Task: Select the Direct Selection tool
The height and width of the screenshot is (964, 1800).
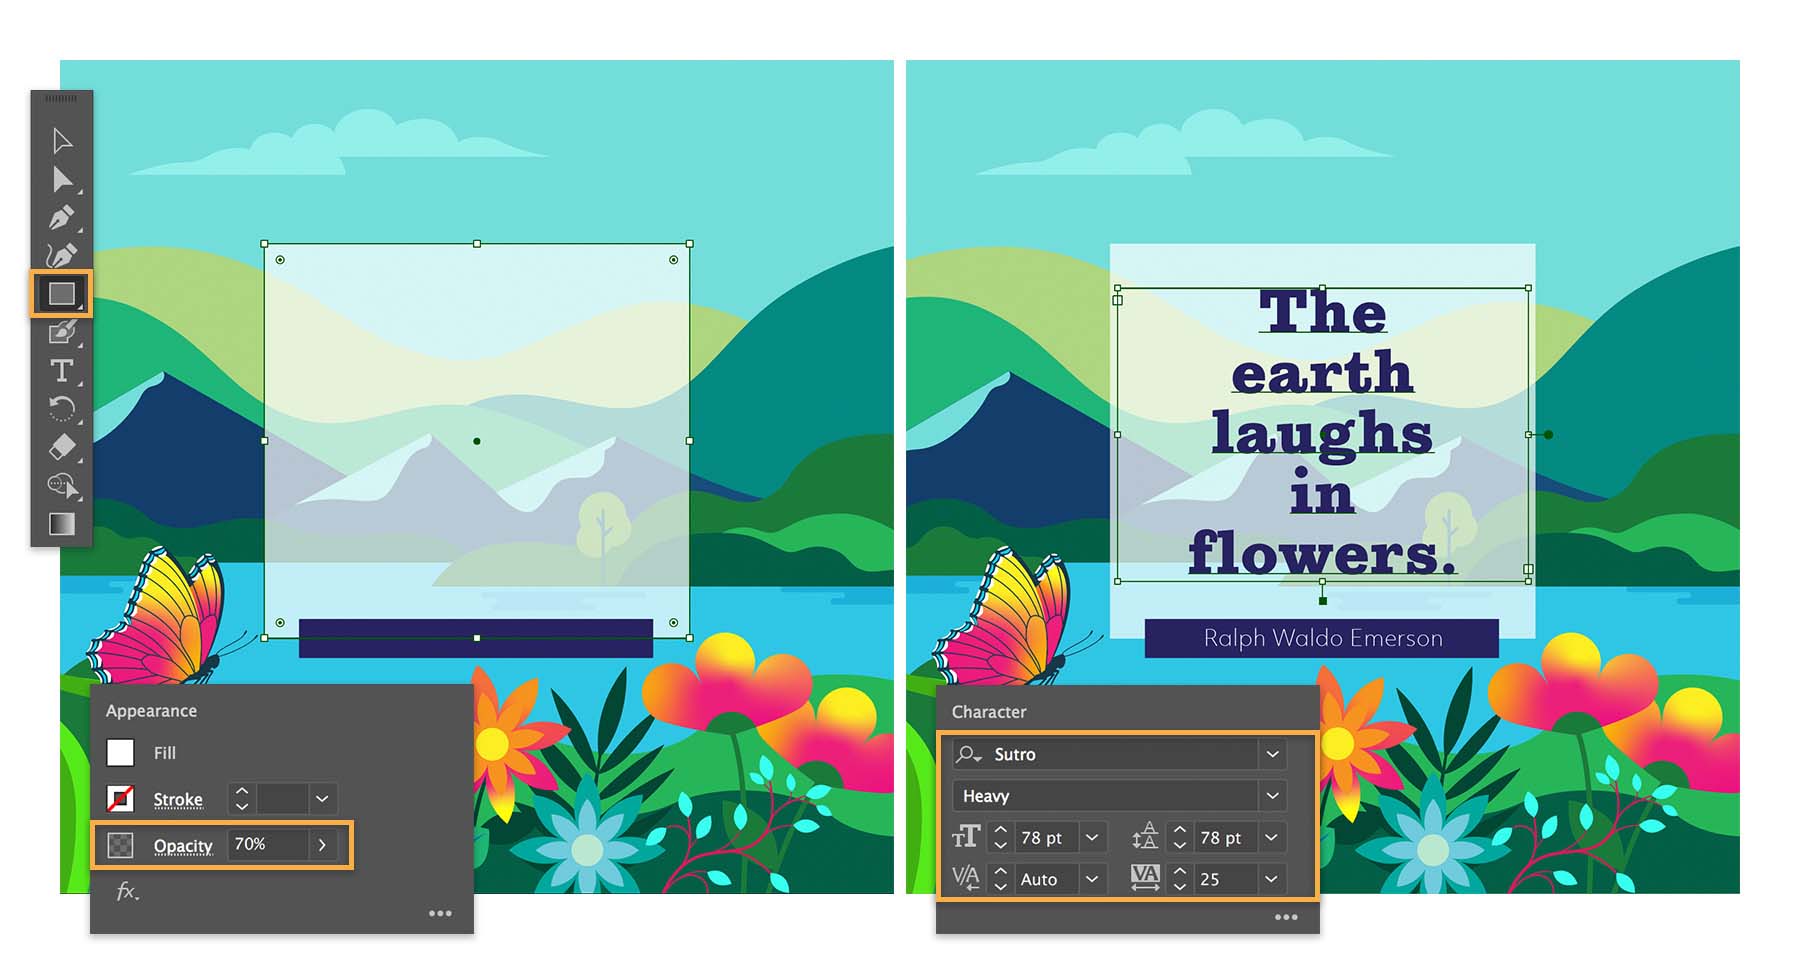Action: point(62,180)
